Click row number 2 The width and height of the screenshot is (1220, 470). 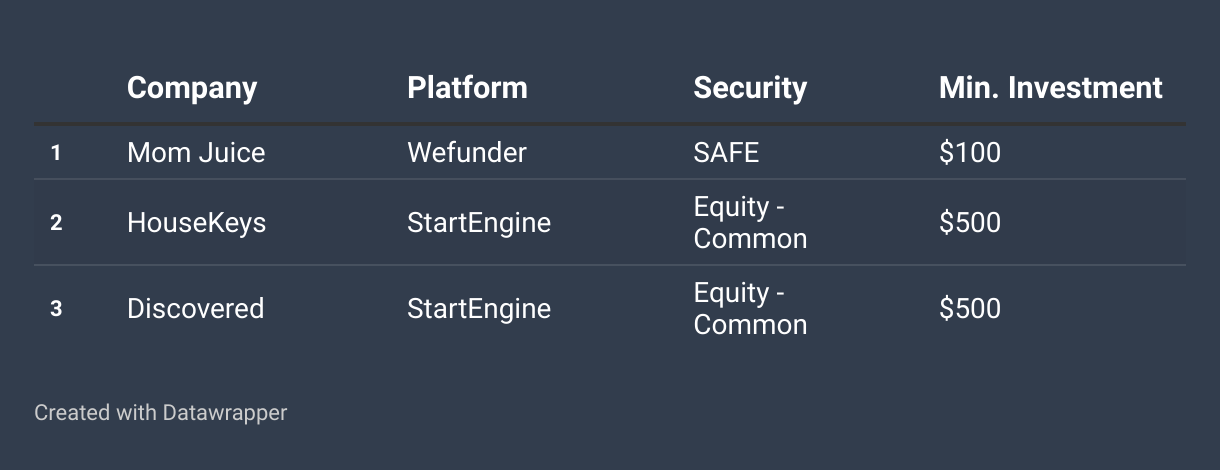[x=56, y=223]
